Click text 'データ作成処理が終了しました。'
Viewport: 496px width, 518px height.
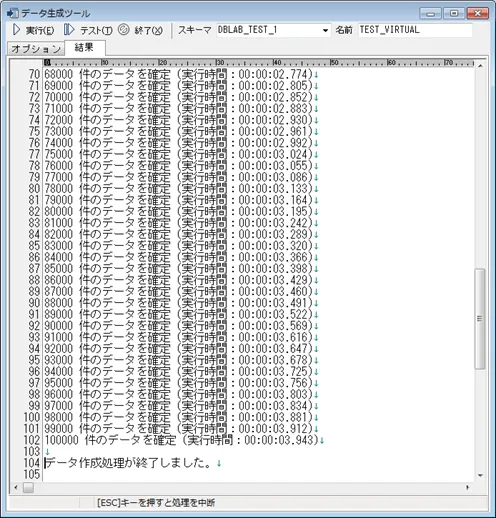[128, 463]
